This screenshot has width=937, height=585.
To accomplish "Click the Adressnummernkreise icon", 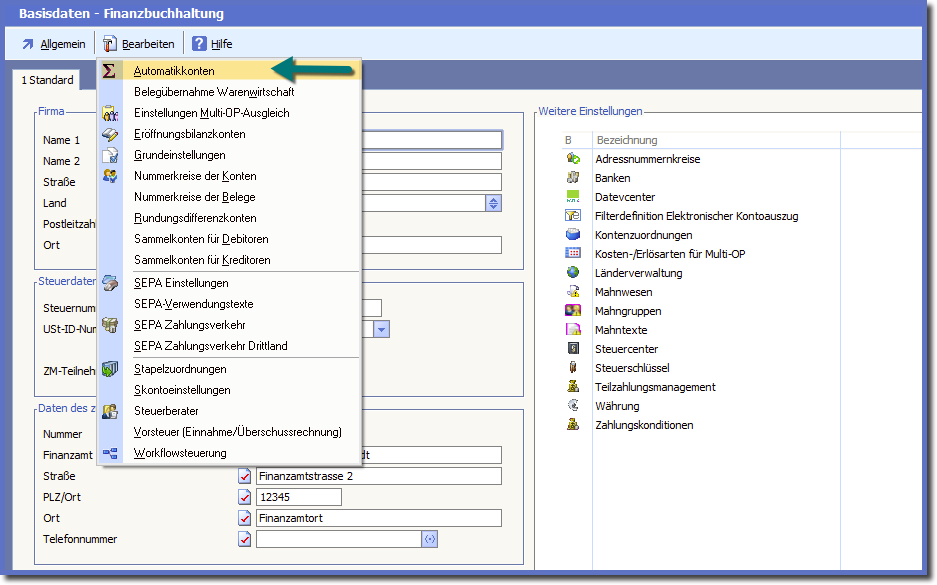I will 573,159.
